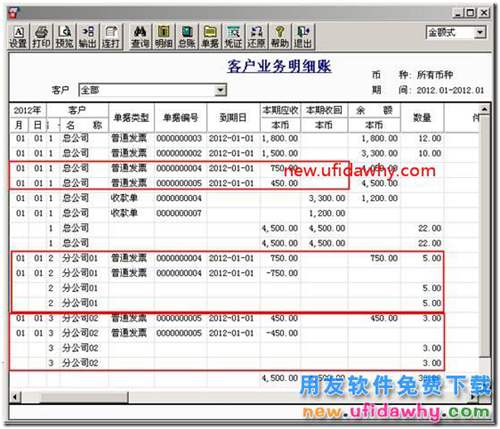Click the 单据编号 column header
Viewport: 500px width, 429px height.
tap(180, 118)
